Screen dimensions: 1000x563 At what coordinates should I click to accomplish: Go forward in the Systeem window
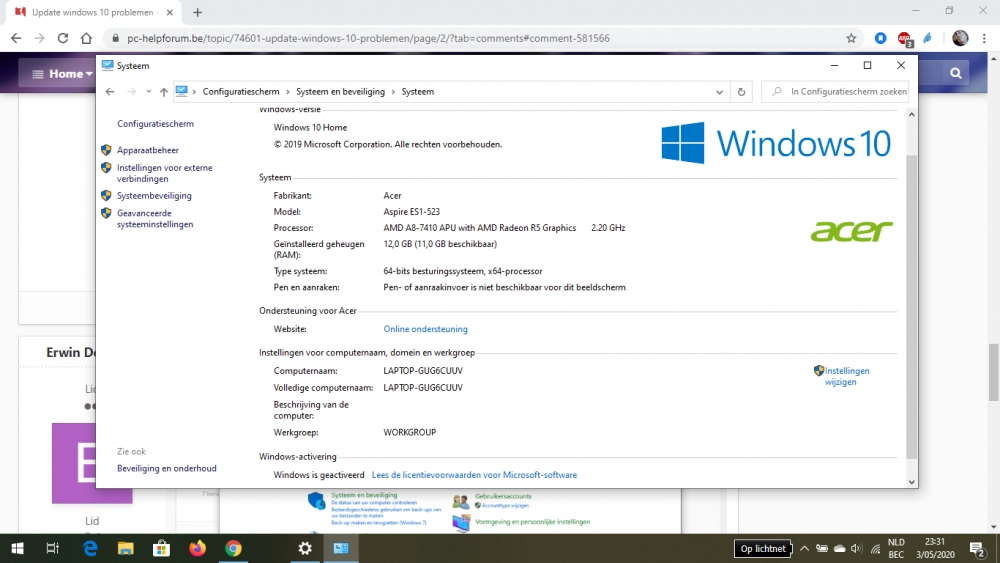131,92
